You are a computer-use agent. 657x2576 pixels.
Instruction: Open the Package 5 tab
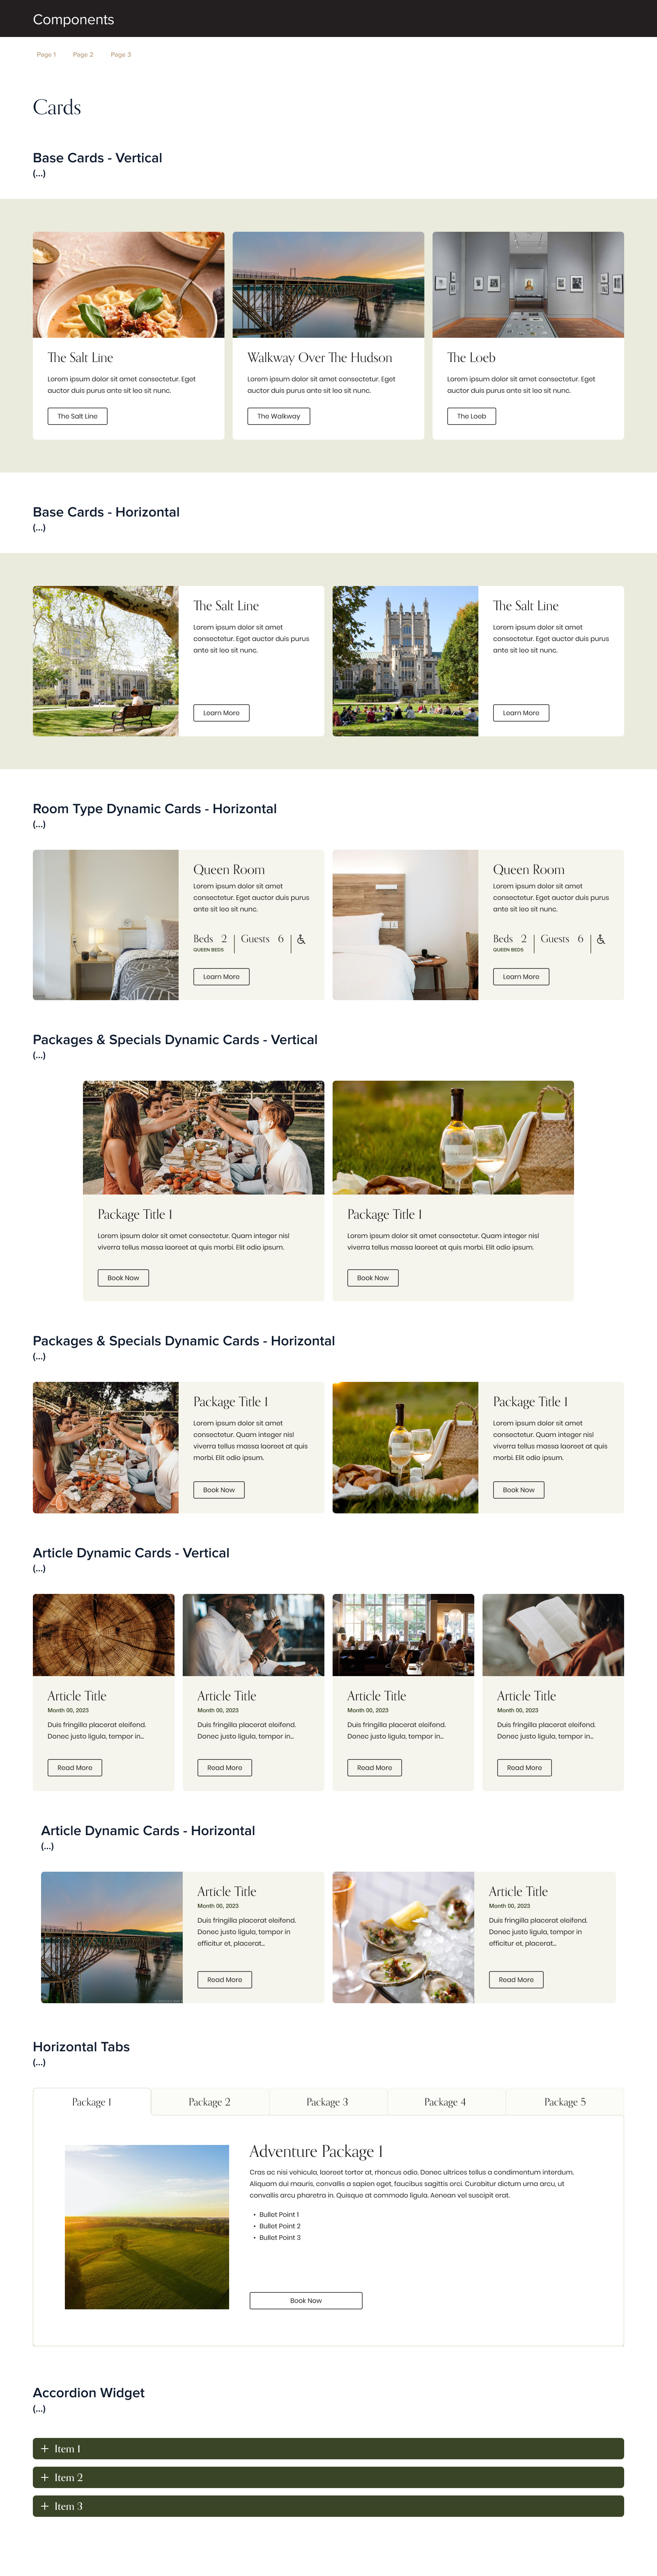(x=565, y=2102)
